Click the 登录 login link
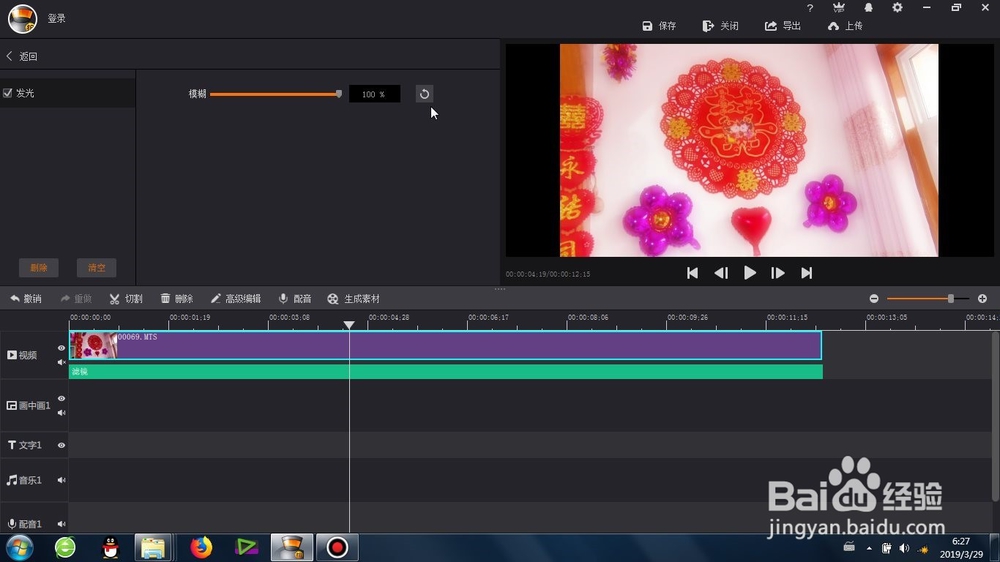The height and width of the screenshot is (562, 1000). pos(57,18)
